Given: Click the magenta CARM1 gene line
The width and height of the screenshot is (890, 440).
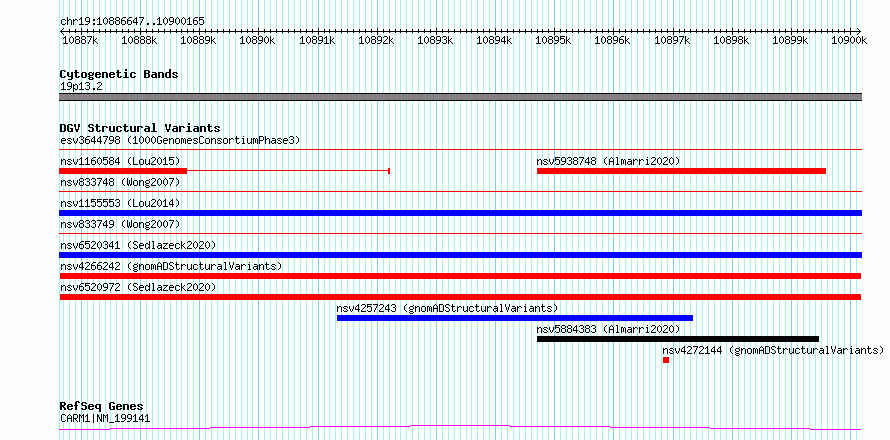Looking at the screenshot, I should click(460, 427).
